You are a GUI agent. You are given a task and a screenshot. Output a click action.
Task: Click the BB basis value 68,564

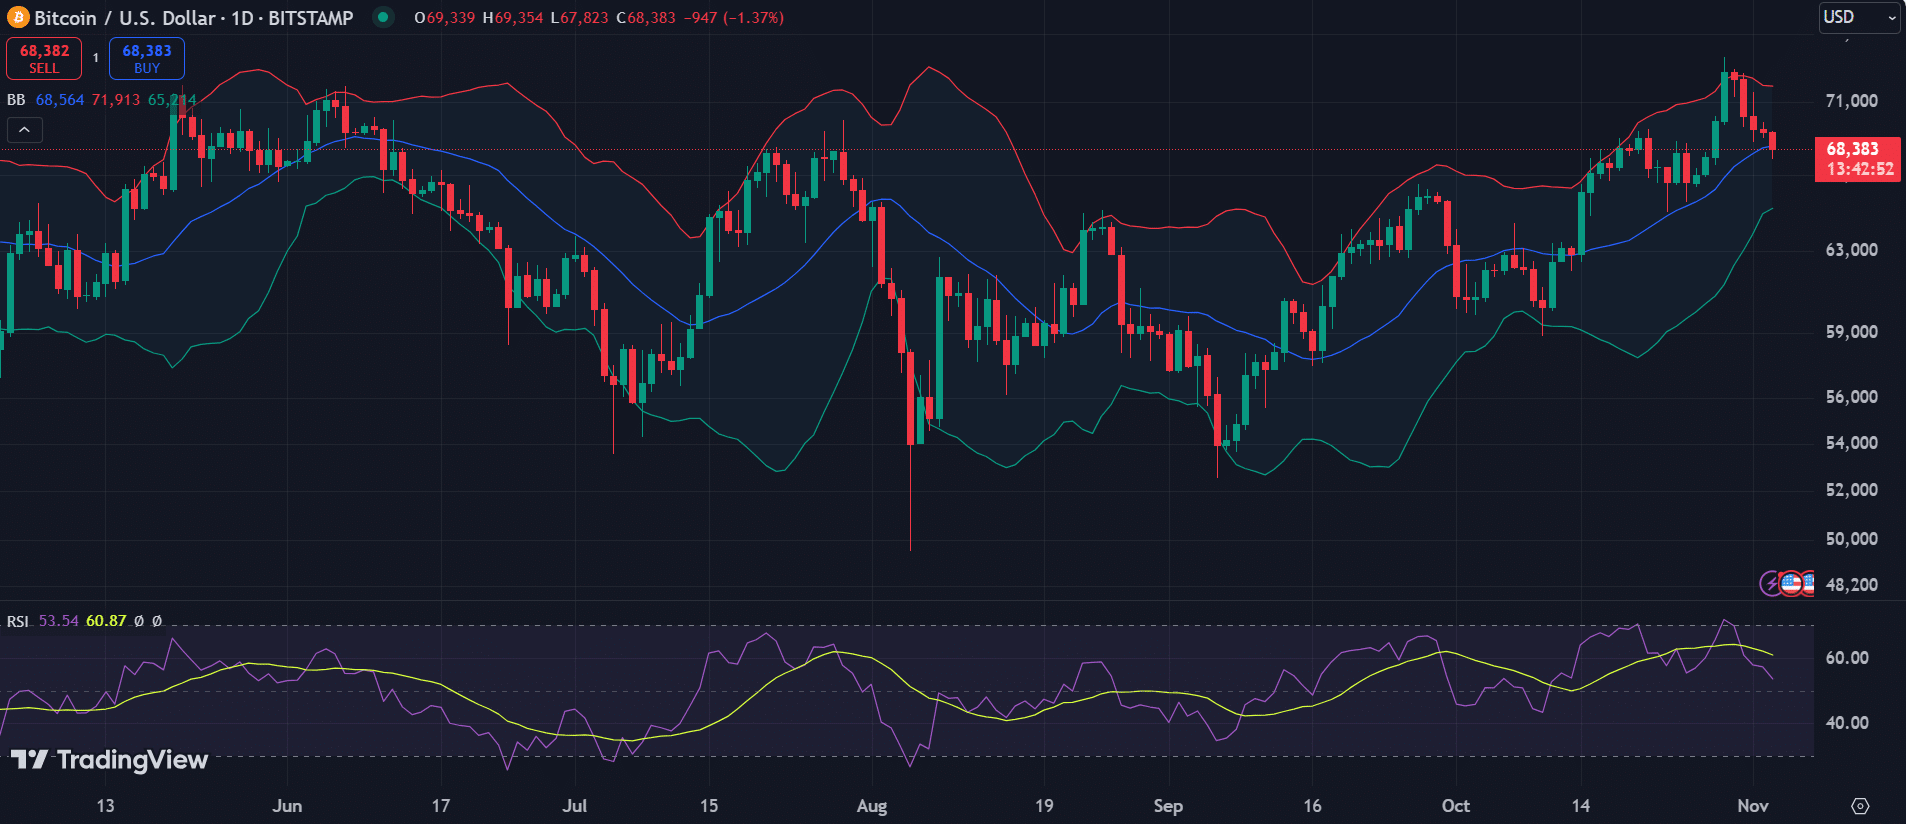click(x=60, y=100)
